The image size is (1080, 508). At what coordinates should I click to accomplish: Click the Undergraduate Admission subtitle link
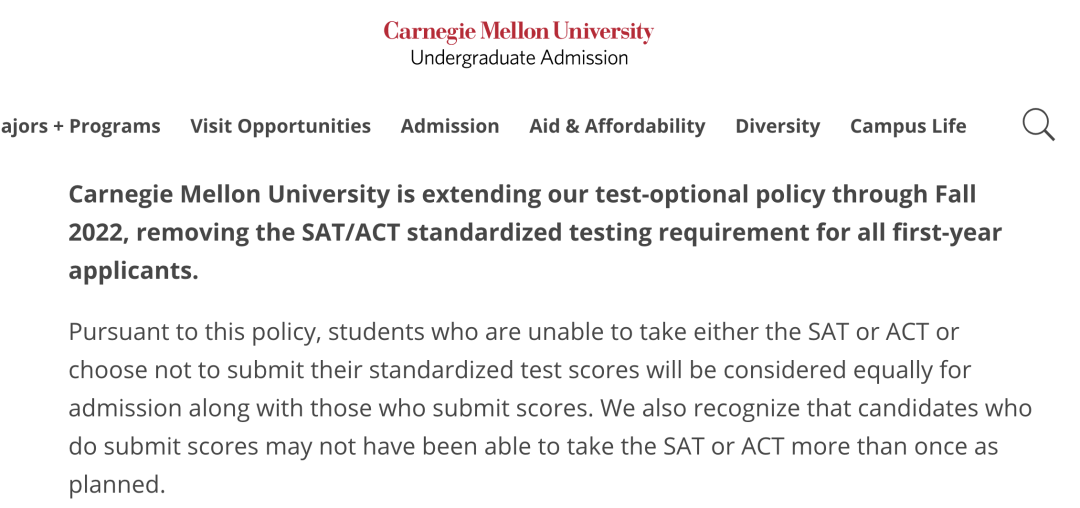coord(519,58)
